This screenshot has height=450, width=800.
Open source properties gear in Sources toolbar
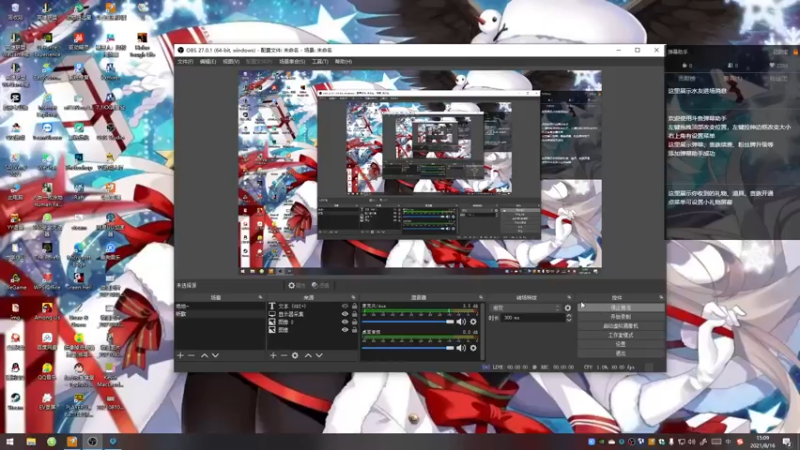[x=295, y=355]
